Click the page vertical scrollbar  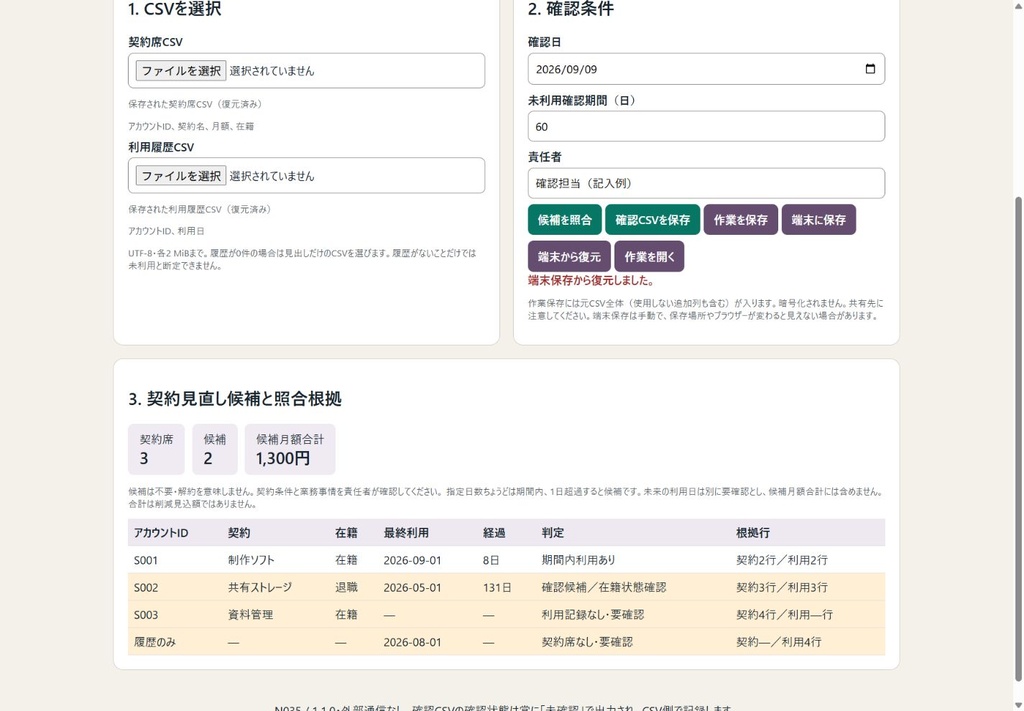1018,437
